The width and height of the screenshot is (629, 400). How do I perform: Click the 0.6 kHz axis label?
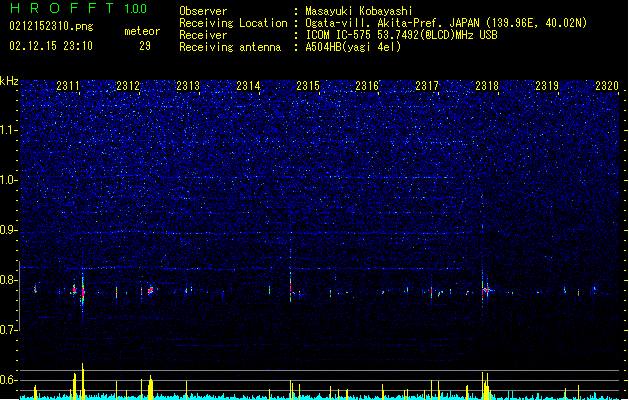point(8,380)
